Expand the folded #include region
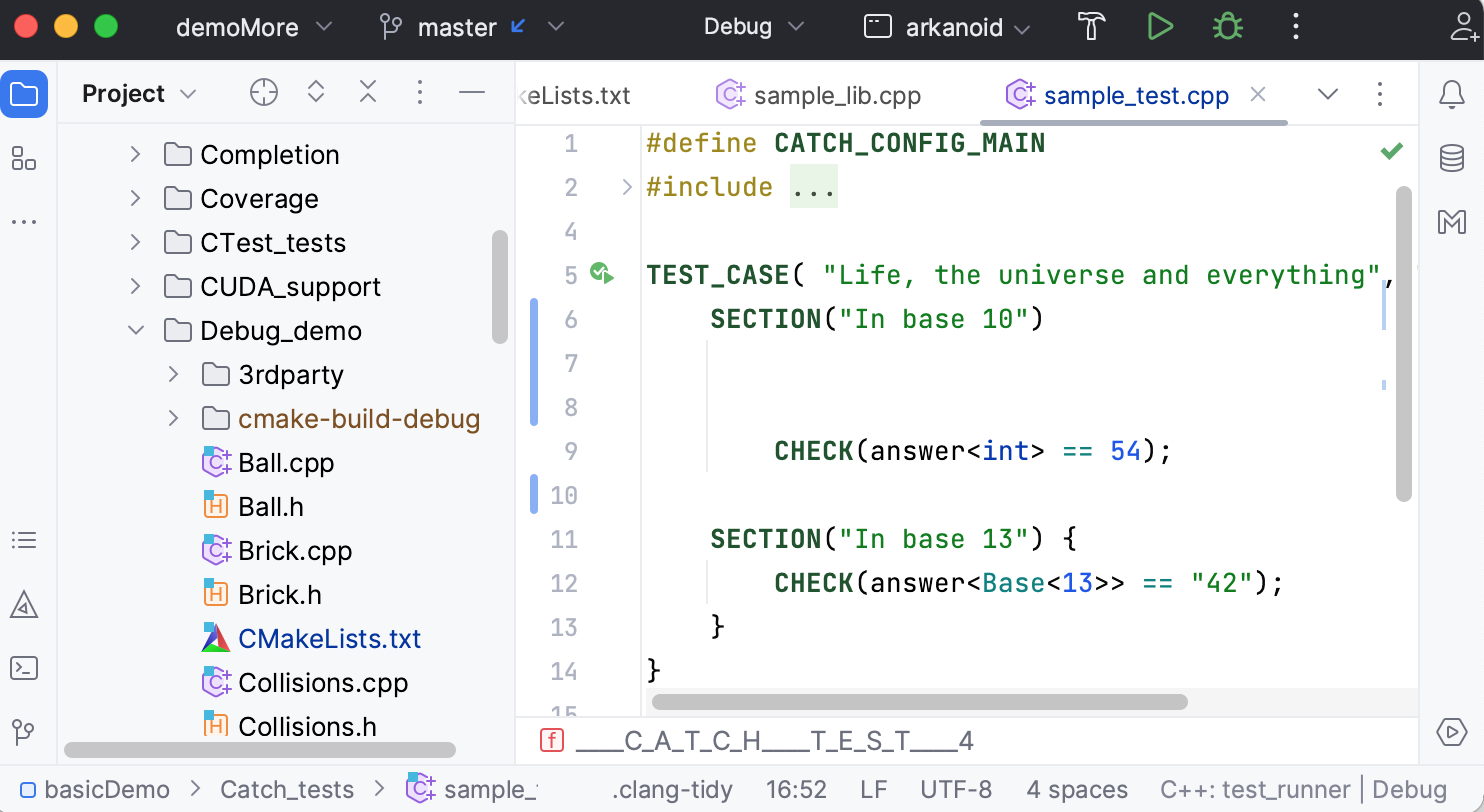The width and height of the screenshot is (1484, 812). tap(813, 187)
